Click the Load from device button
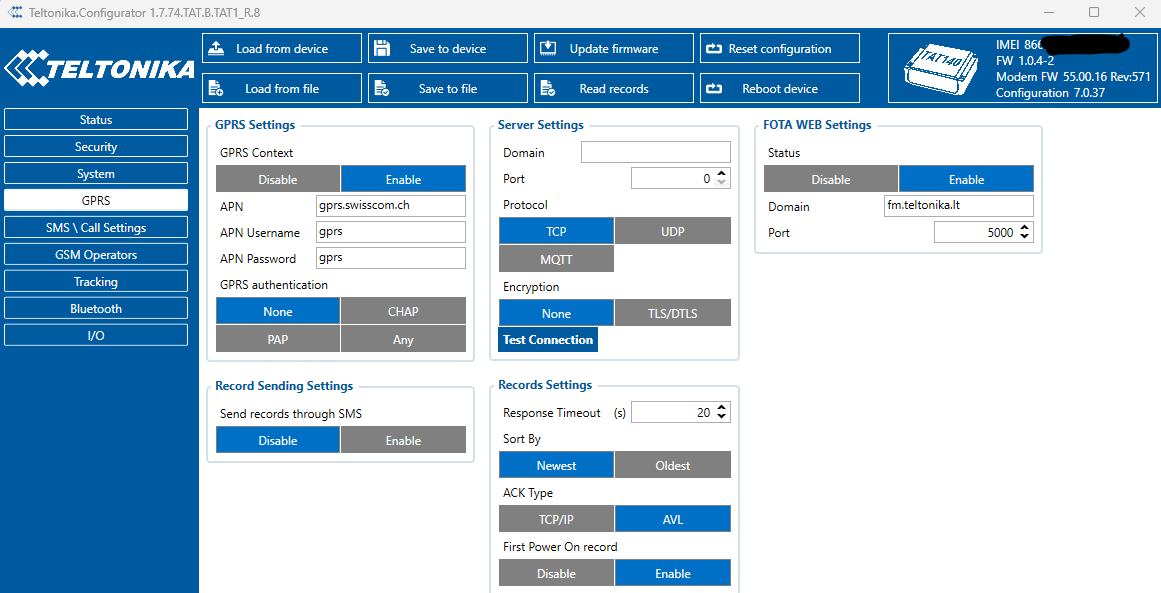1161x593 pixels. click(282, 48)
